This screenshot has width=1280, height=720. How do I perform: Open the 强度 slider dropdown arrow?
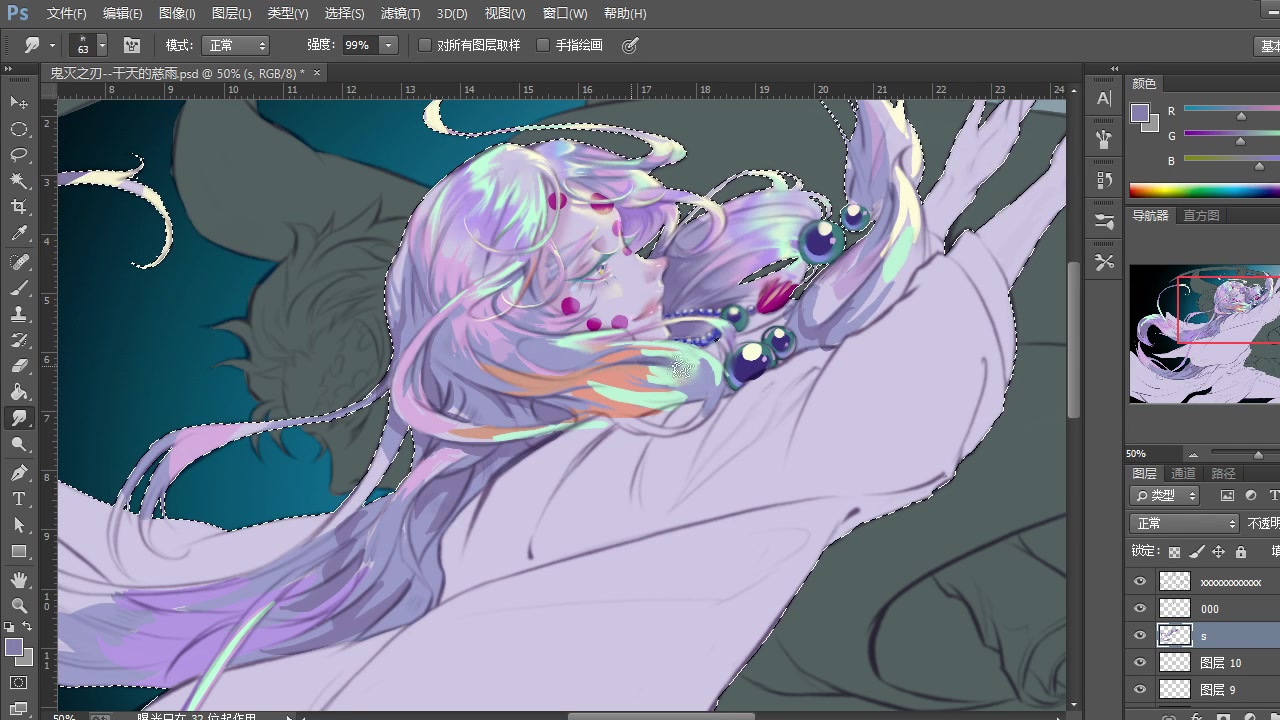pos(388,45)
